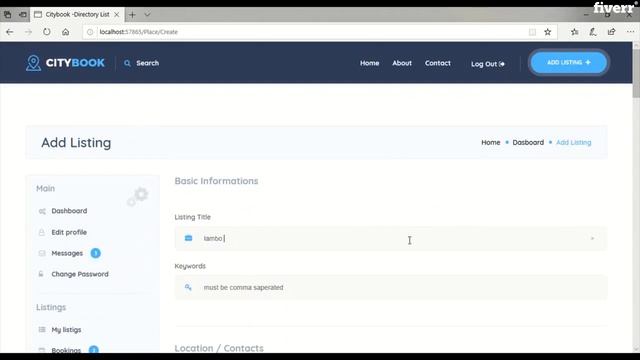Open the tab preview dropdown chevron

click(x=147, y=15)
